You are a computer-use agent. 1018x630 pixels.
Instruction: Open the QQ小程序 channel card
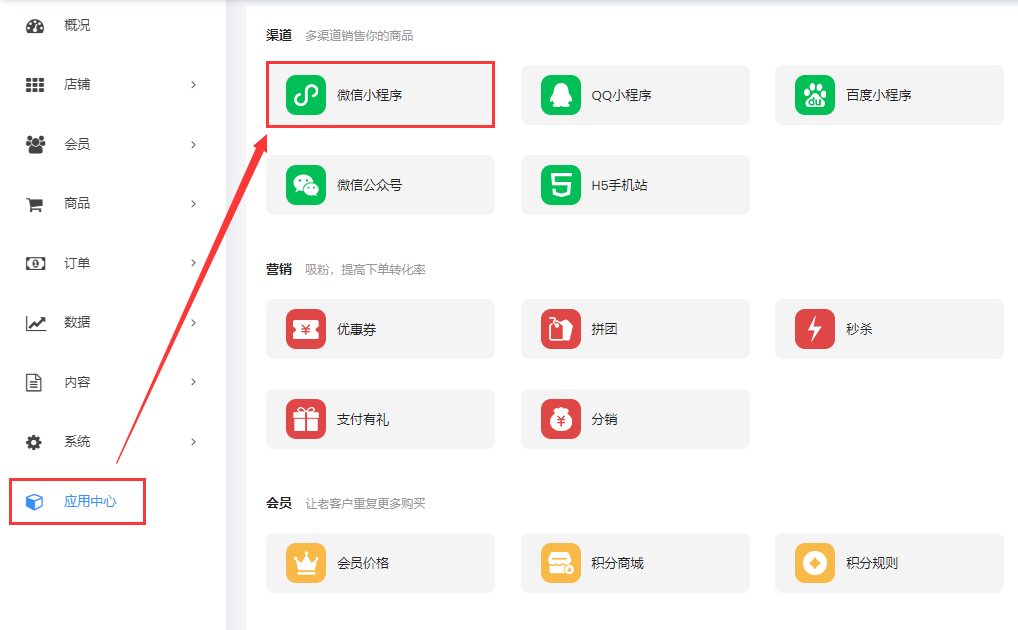635,95
